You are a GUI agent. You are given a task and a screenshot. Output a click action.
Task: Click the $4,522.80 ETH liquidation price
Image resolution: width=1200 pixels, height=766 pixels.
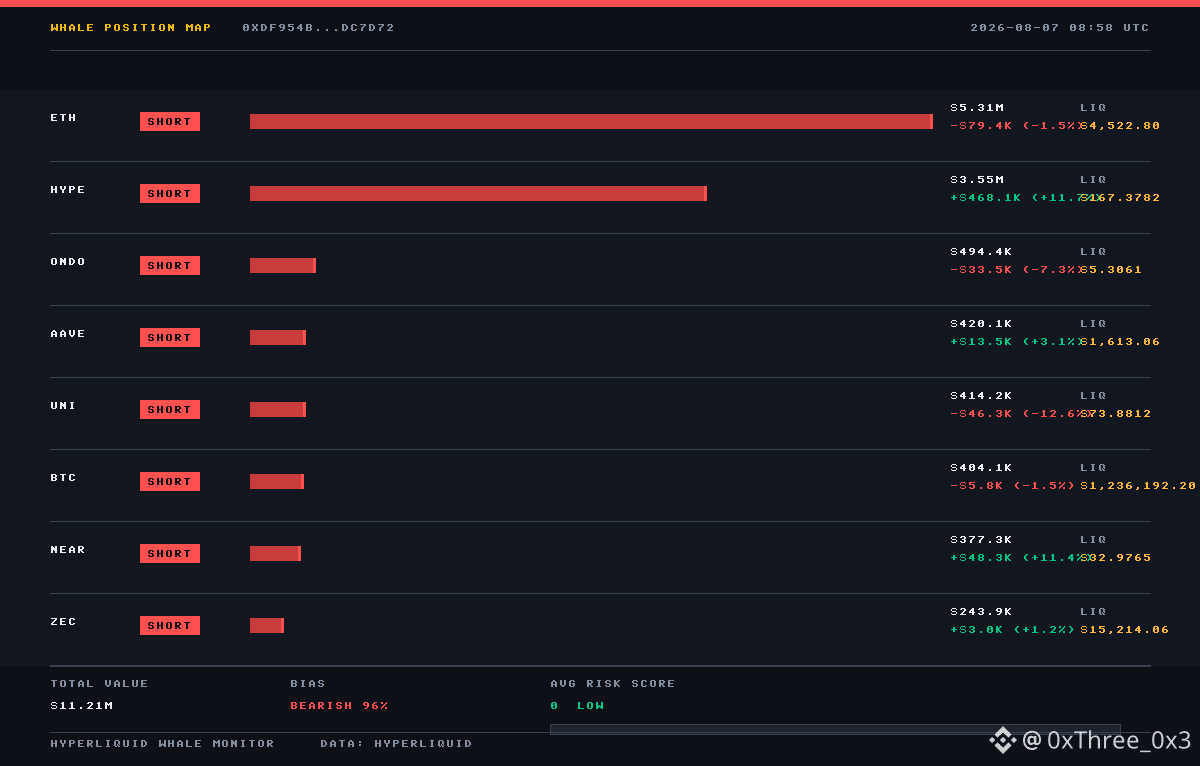pos(1120,126)
